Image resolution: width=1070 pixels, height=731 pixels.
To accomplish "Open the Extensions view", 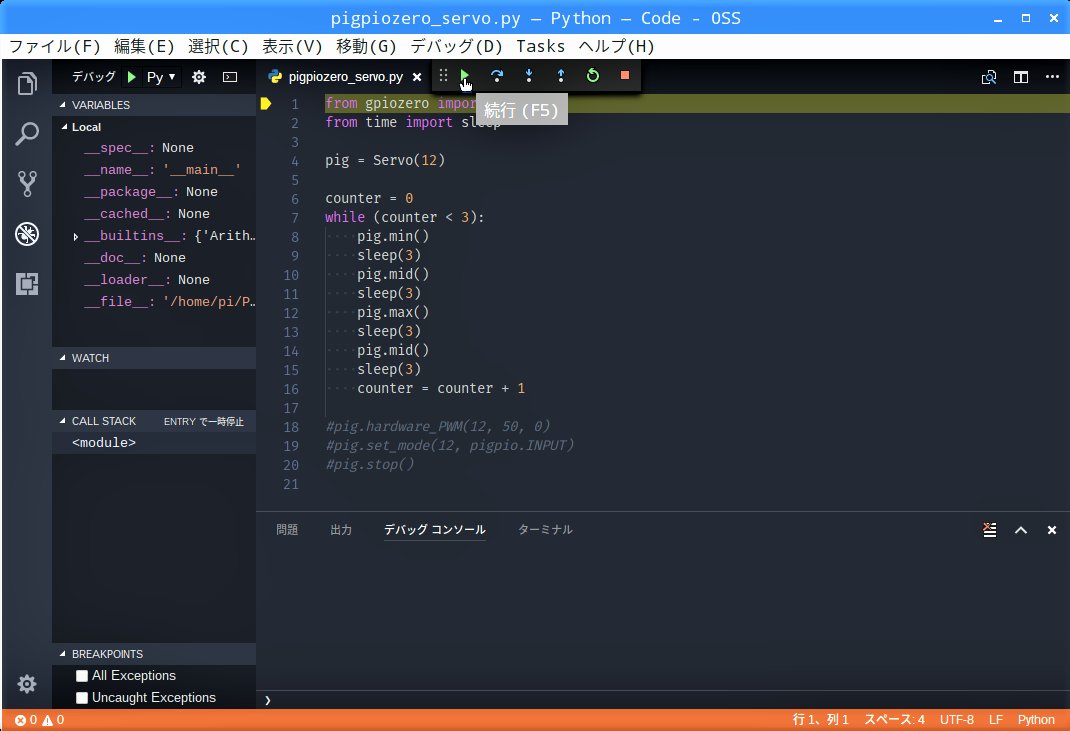I will pyautogui.click(x=27, y=284).
